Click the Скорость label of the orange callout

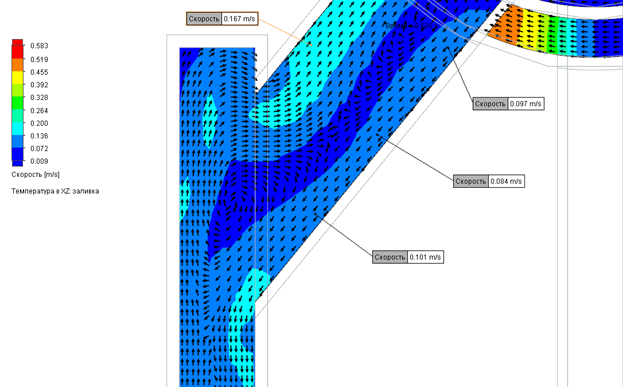point(204,19)
